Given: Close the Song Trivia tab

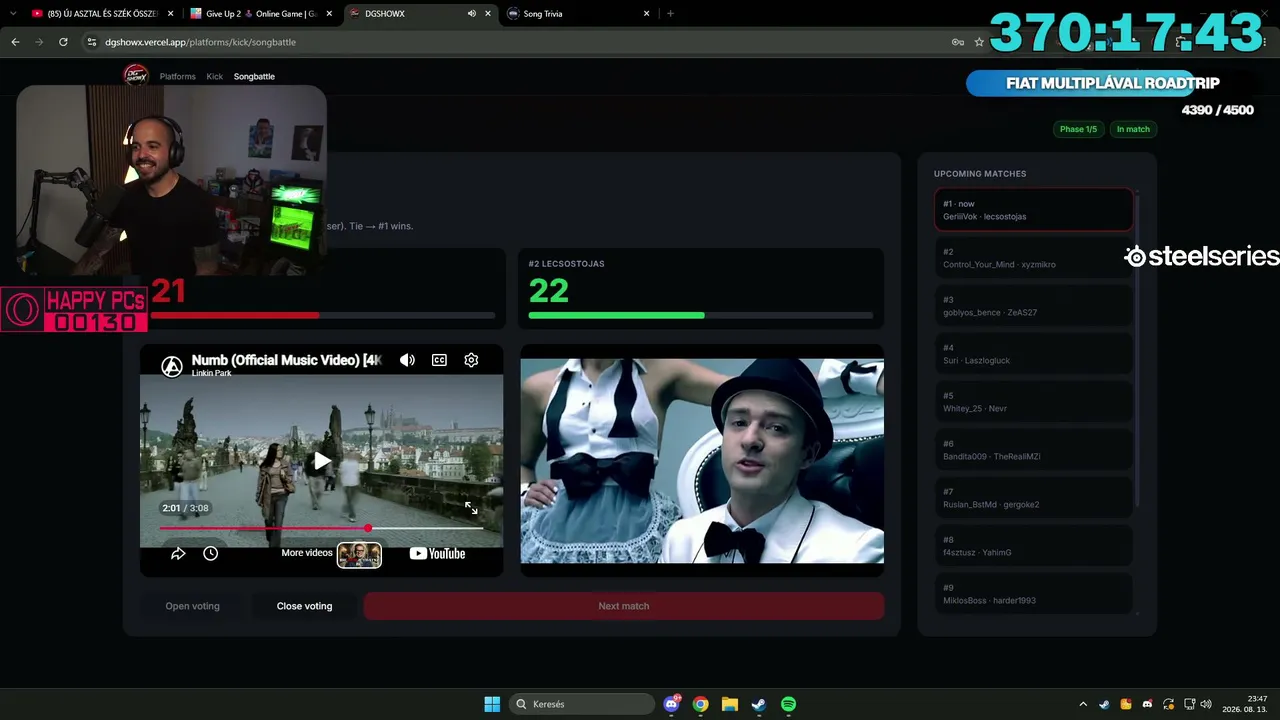Looking at the screenshot, I should click(x=646, y=14).
